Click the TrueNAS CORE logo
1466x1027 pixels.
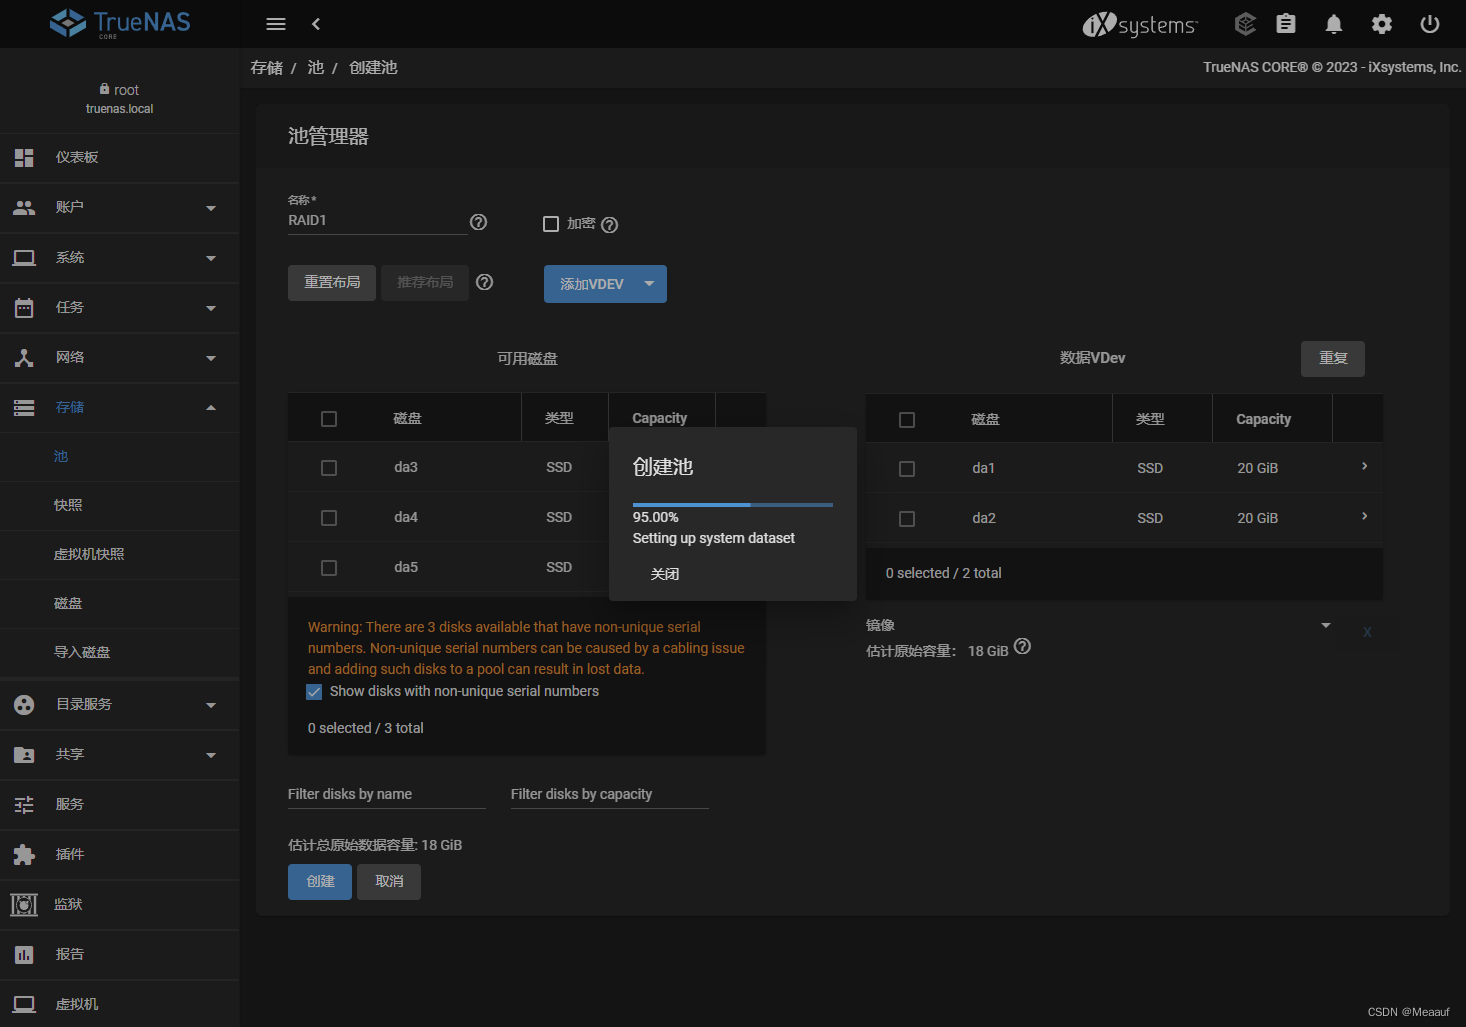click(120, 23)
